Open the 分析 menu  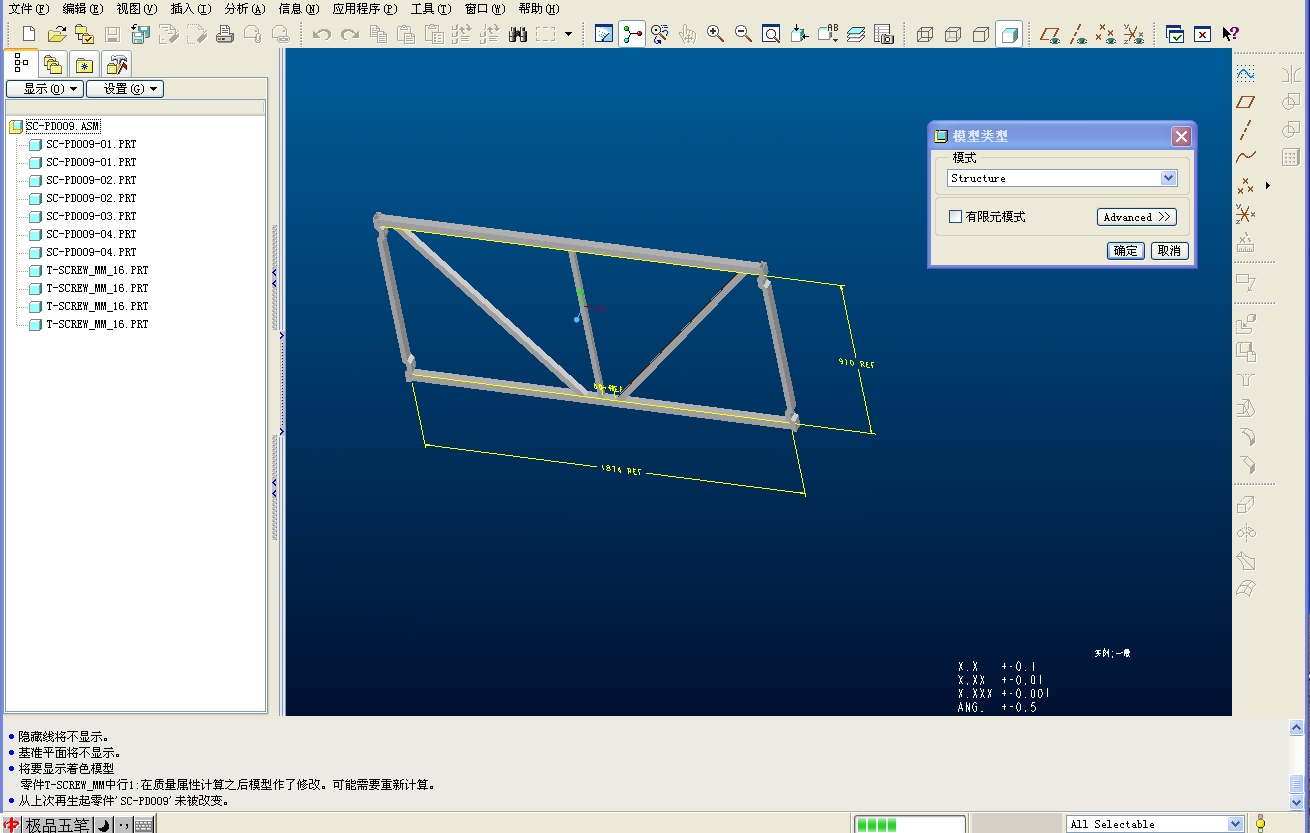[244, 9]
